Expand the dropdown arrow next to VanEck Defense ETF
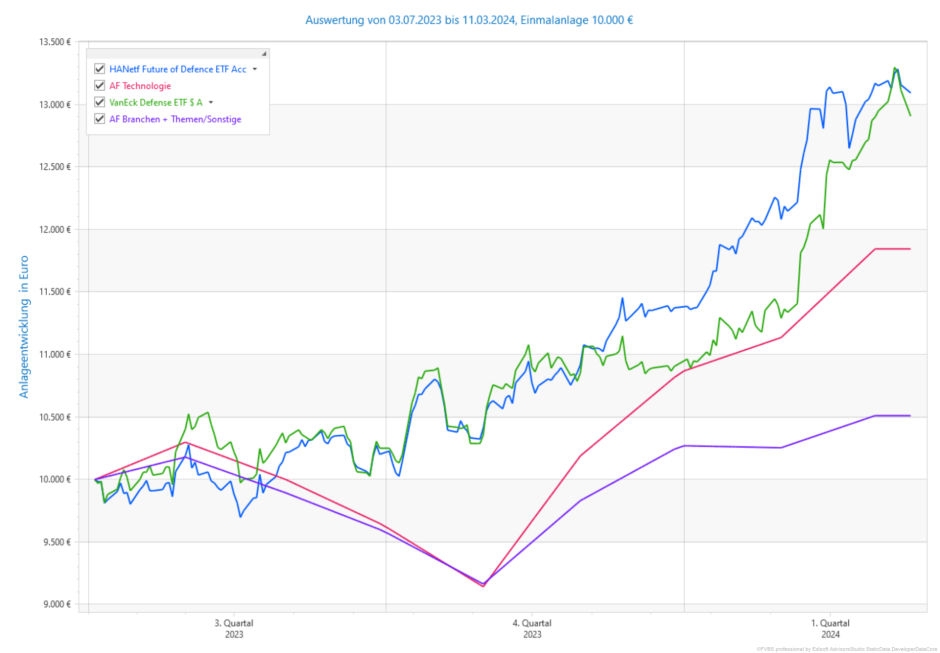Image resolution: width=940 pixels, height=653 pixels. 211,102
